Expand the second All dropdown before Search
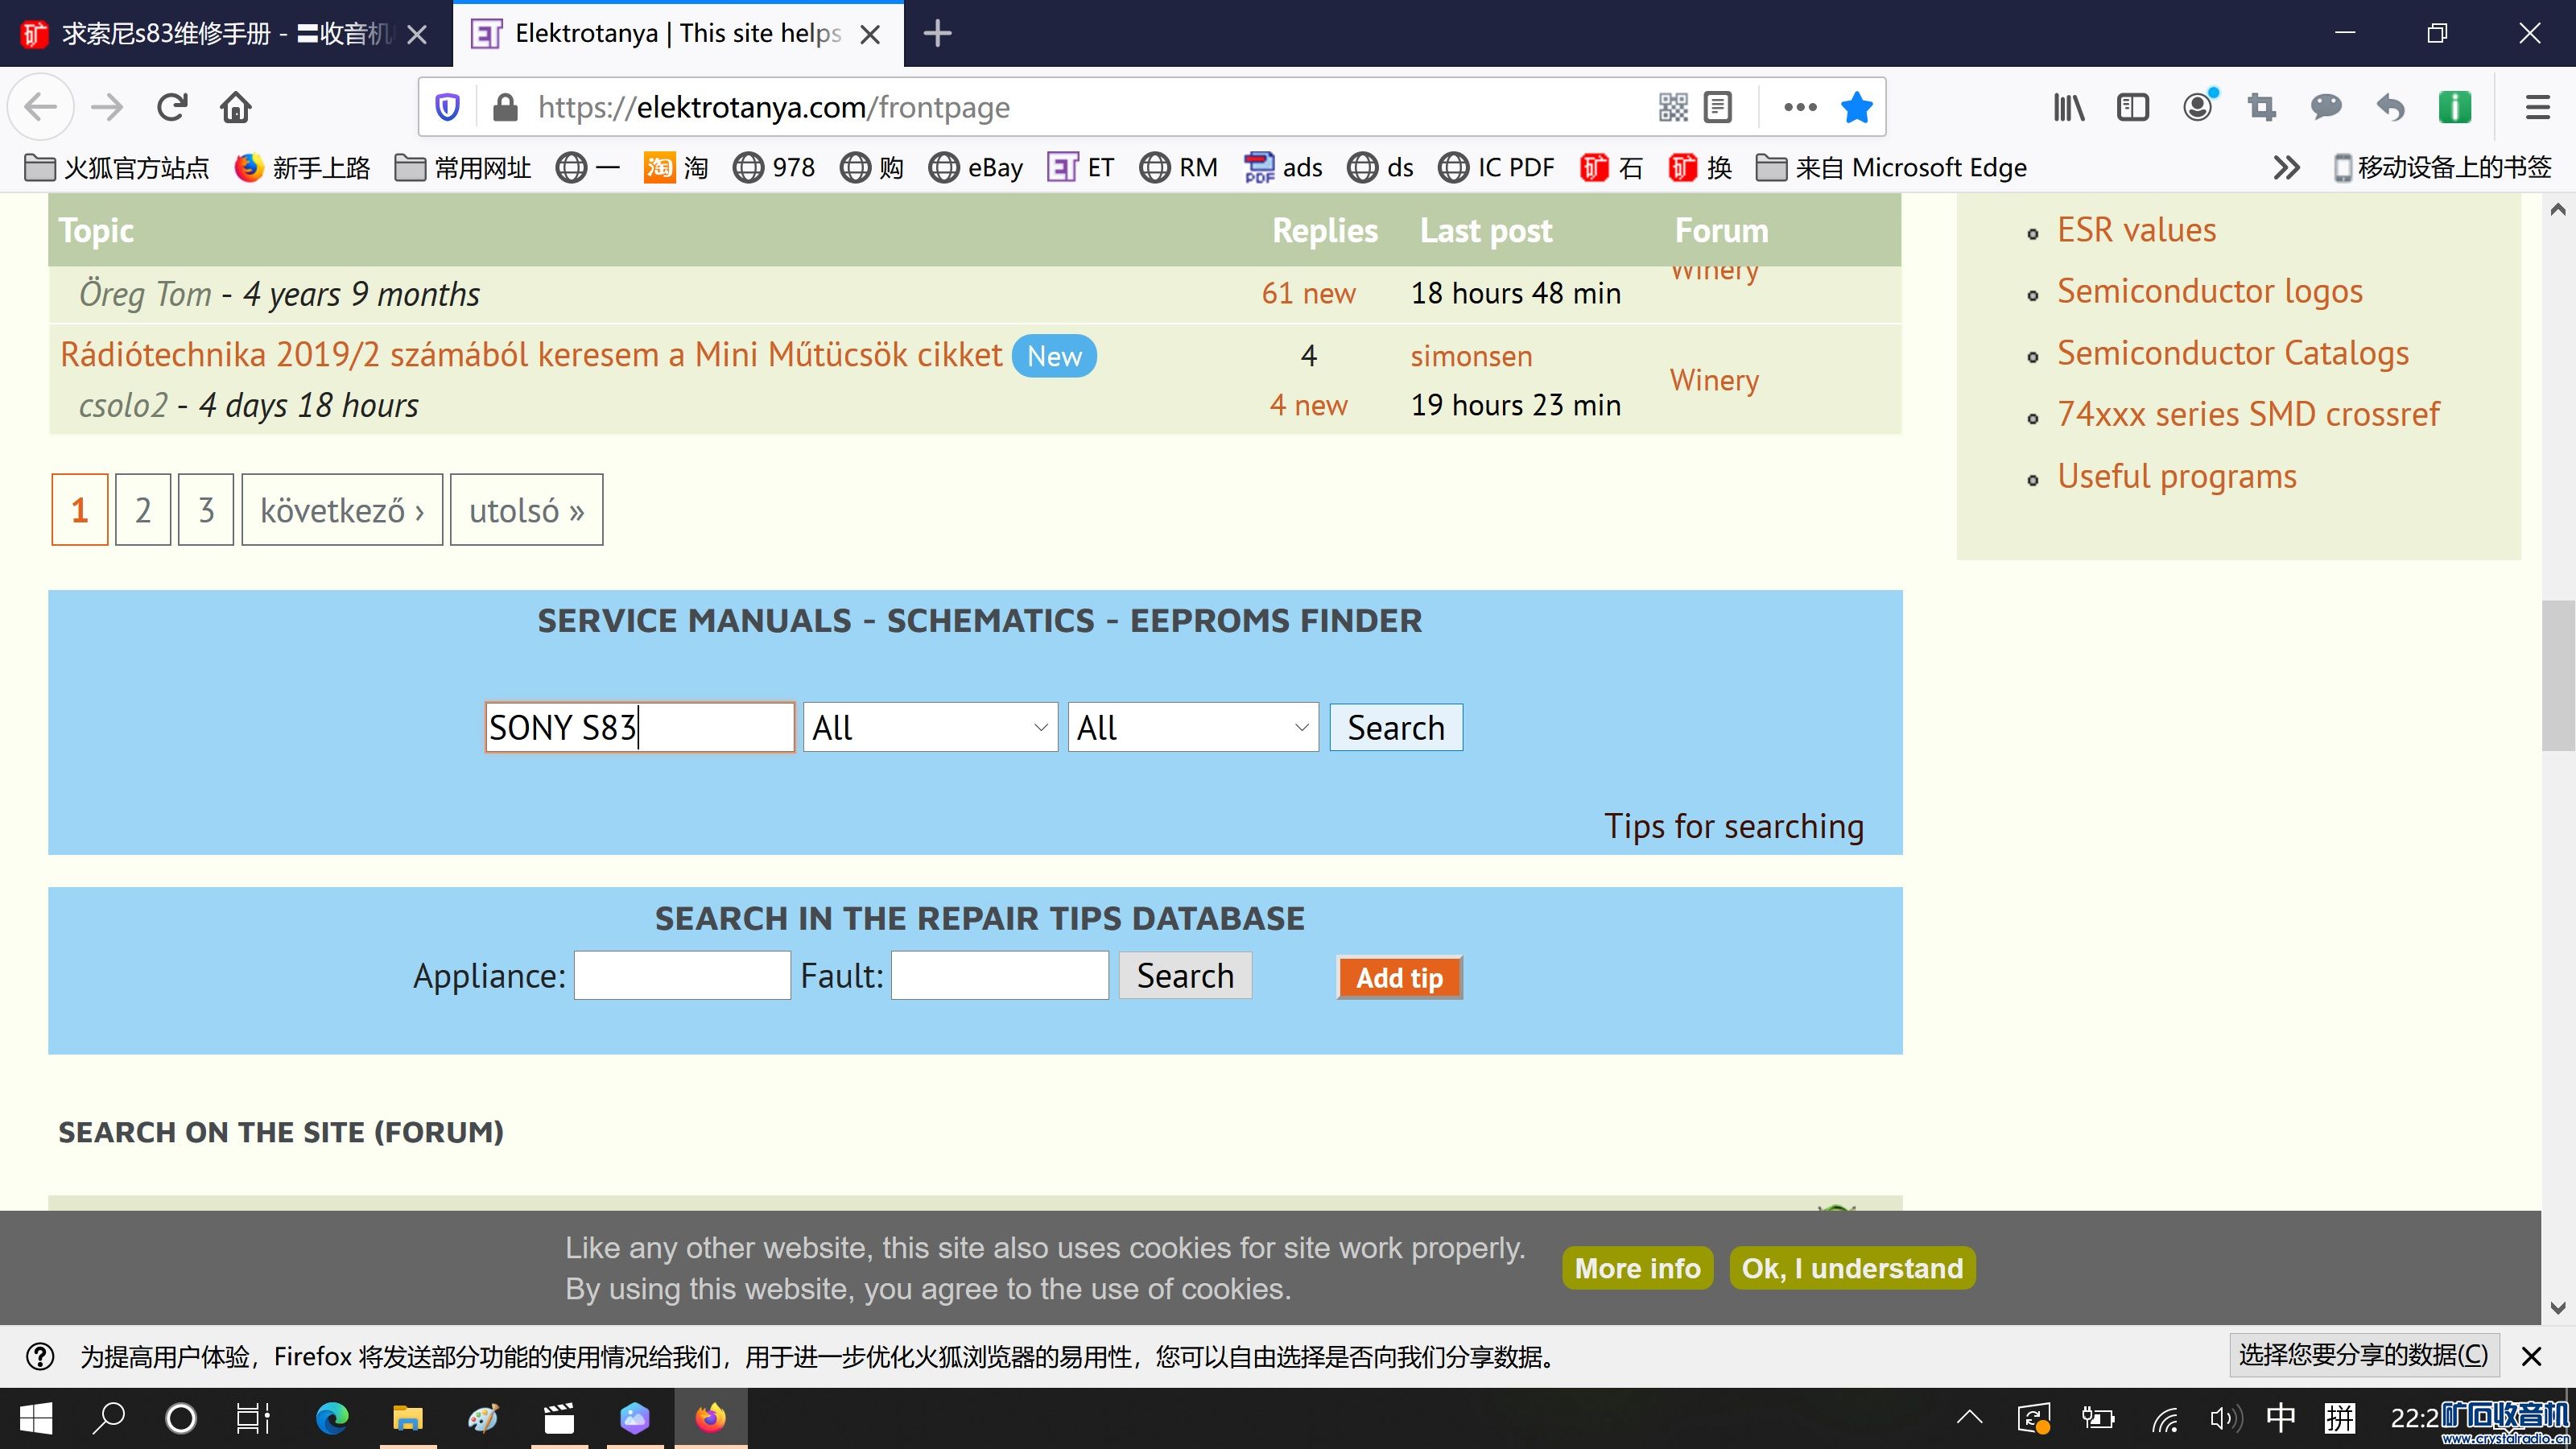This screenshot has width=2576, height=1449. 1192,727
